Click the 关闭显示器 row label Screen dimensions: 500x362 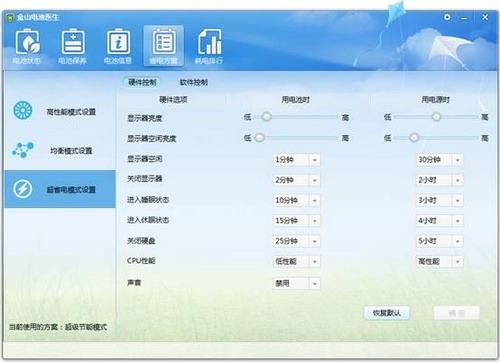point(144,179)
